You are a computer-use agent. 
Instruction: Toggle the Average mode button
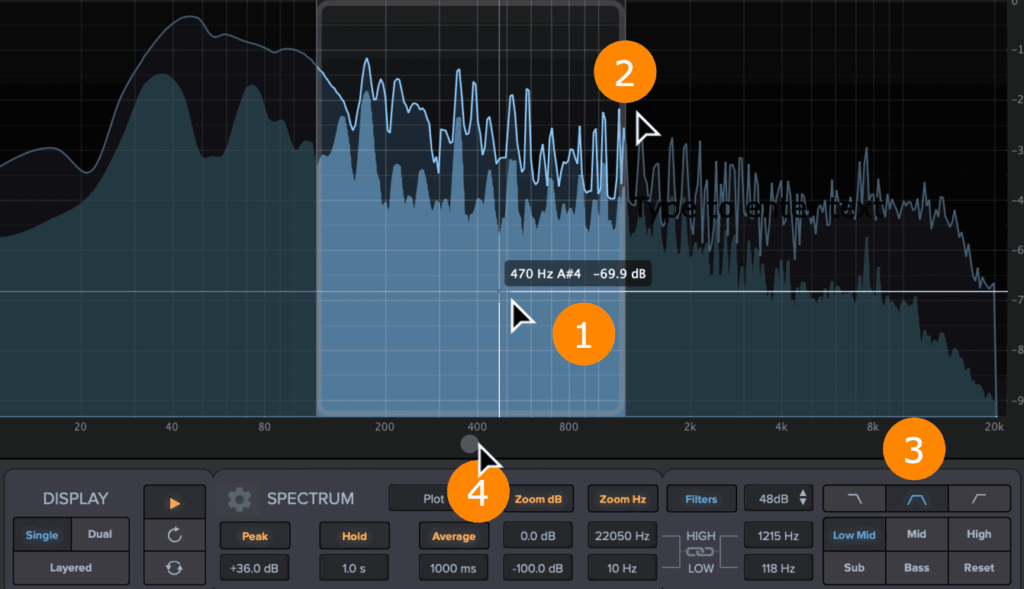point(453,536)
